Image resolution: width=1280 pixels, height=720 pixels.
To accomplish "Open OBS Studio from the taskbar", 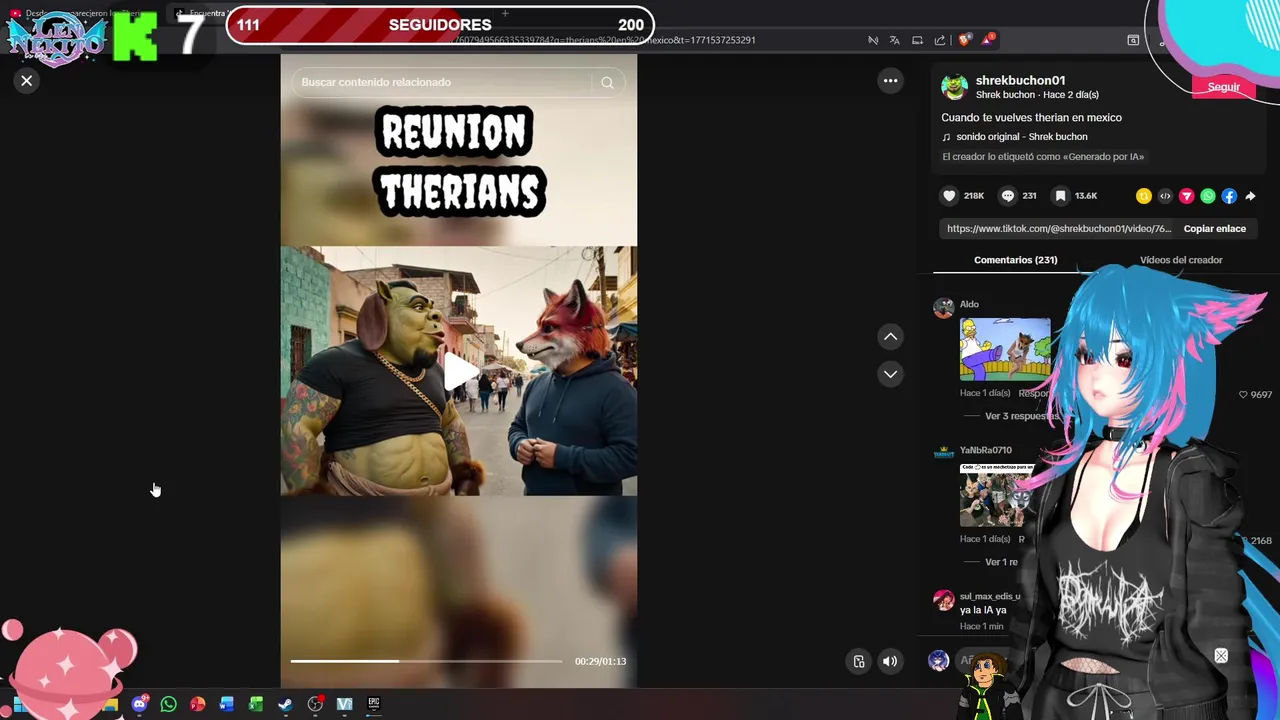I will click(315, 704).
